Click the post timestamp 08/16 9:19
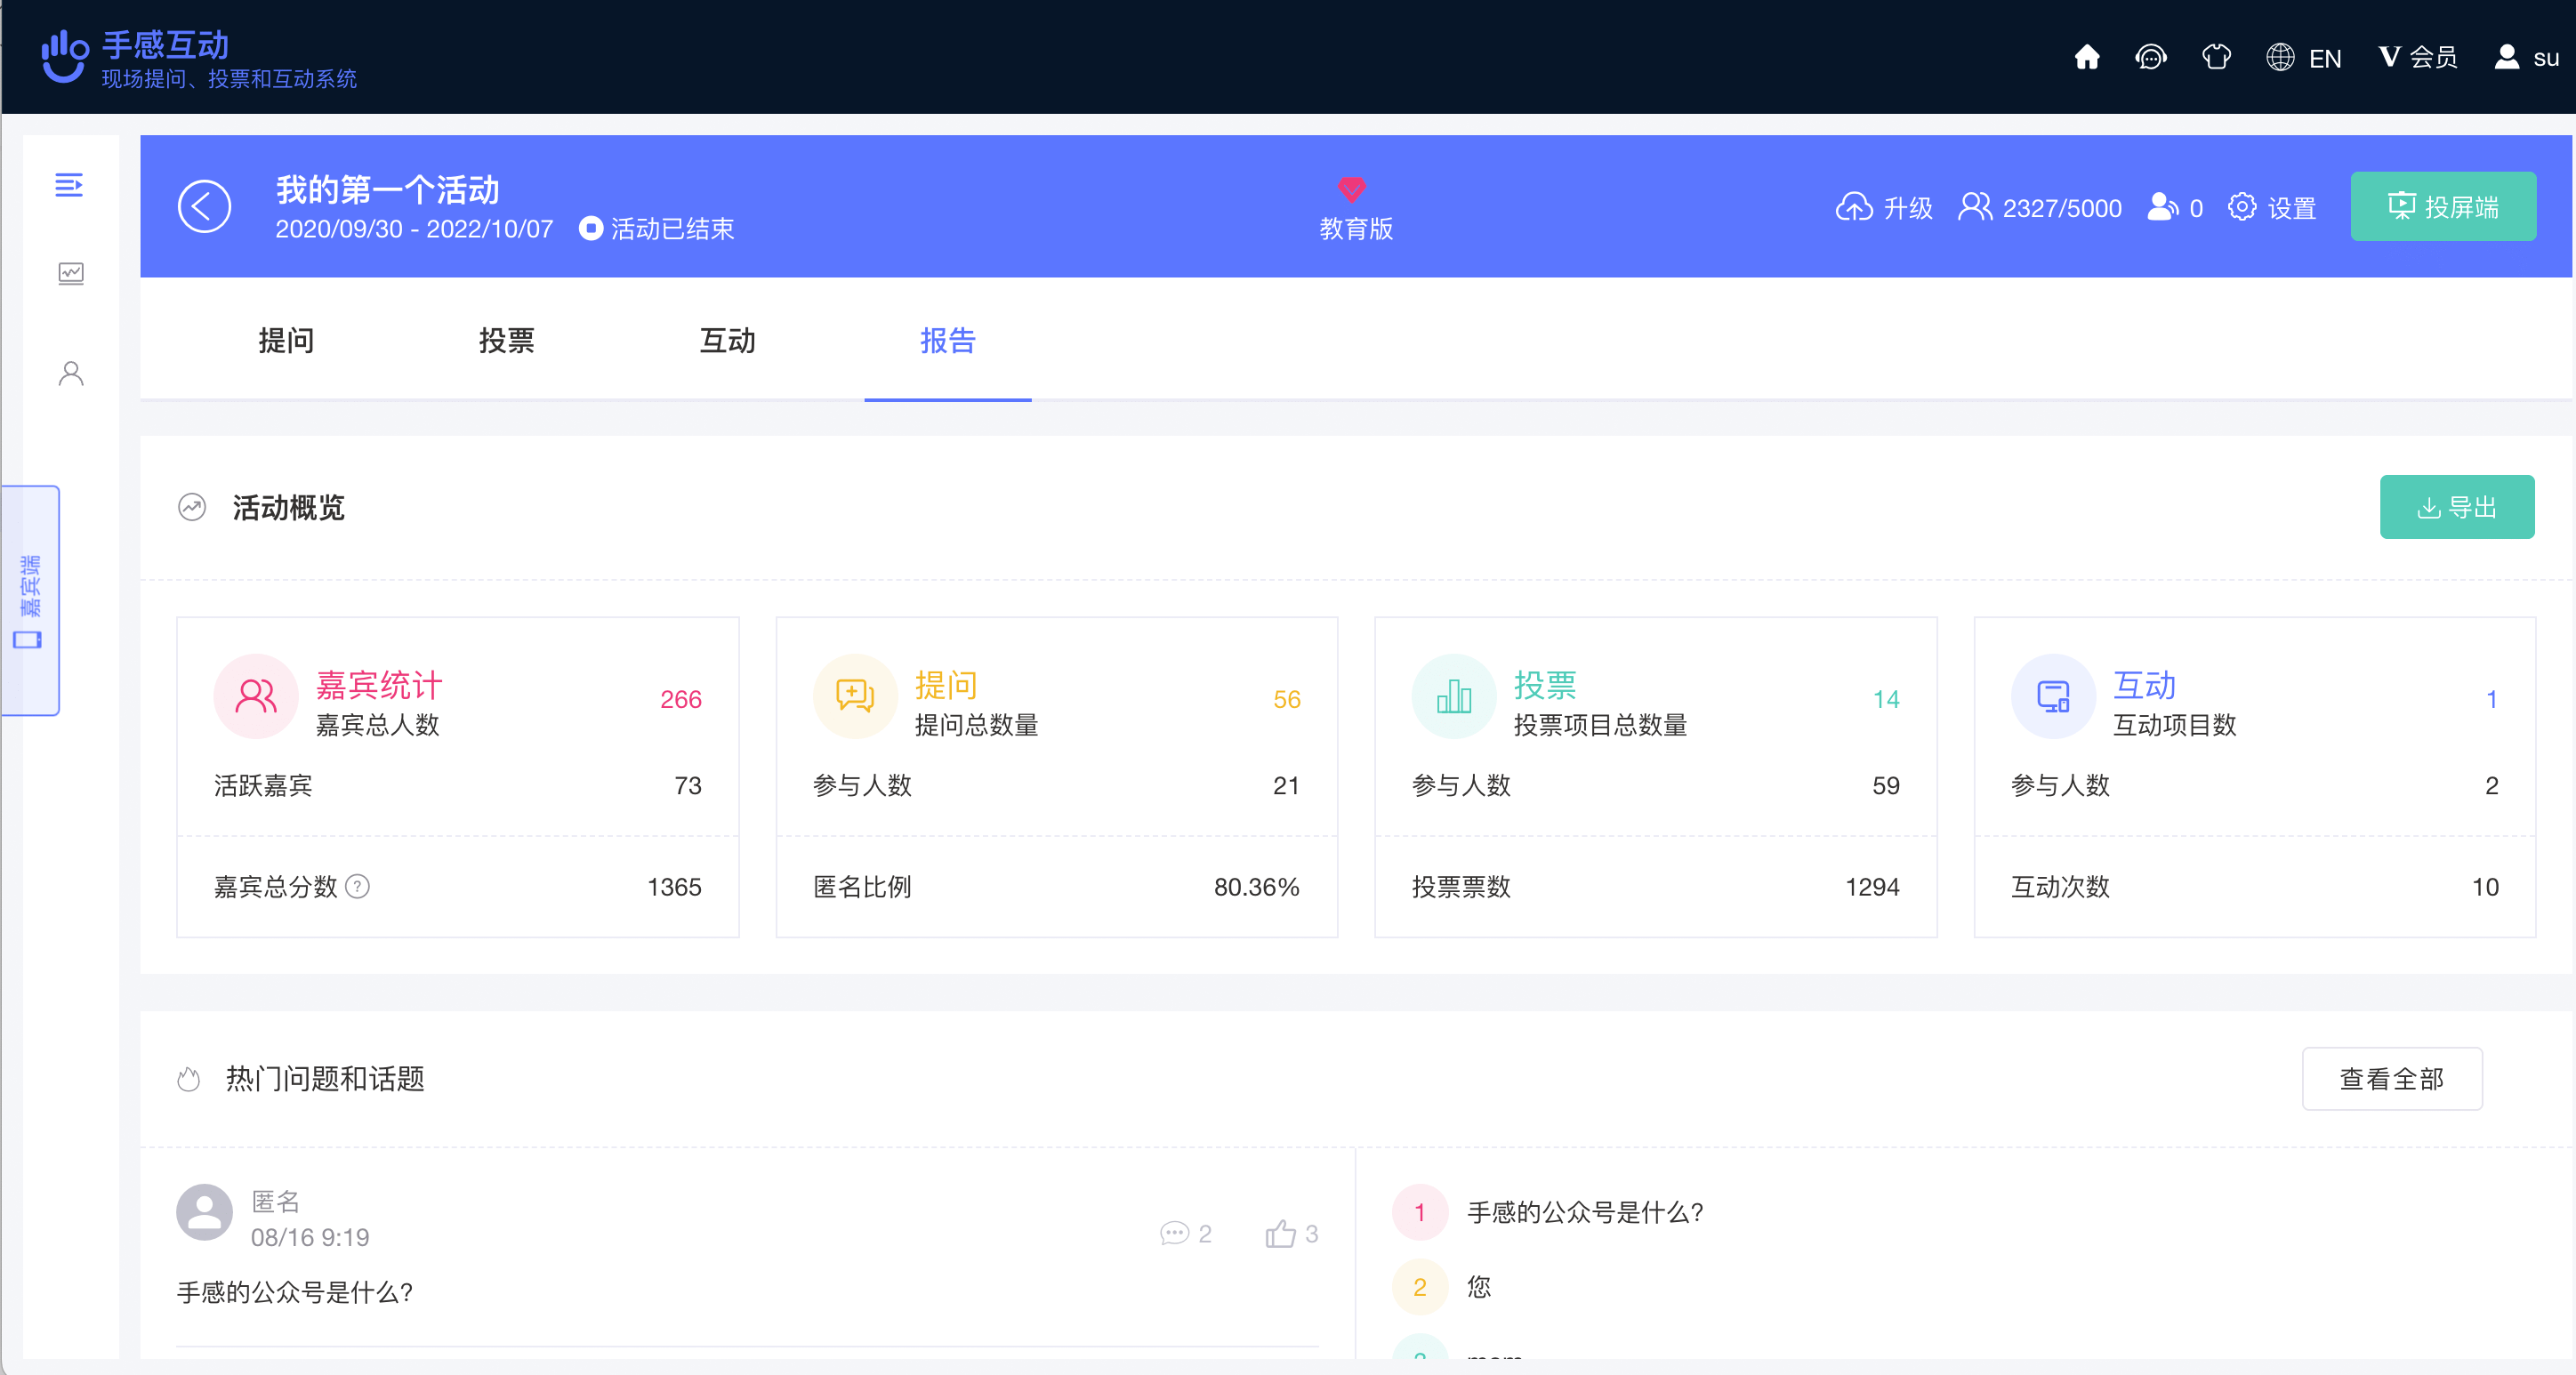2576x1375 pixels. click(310, 1237)
